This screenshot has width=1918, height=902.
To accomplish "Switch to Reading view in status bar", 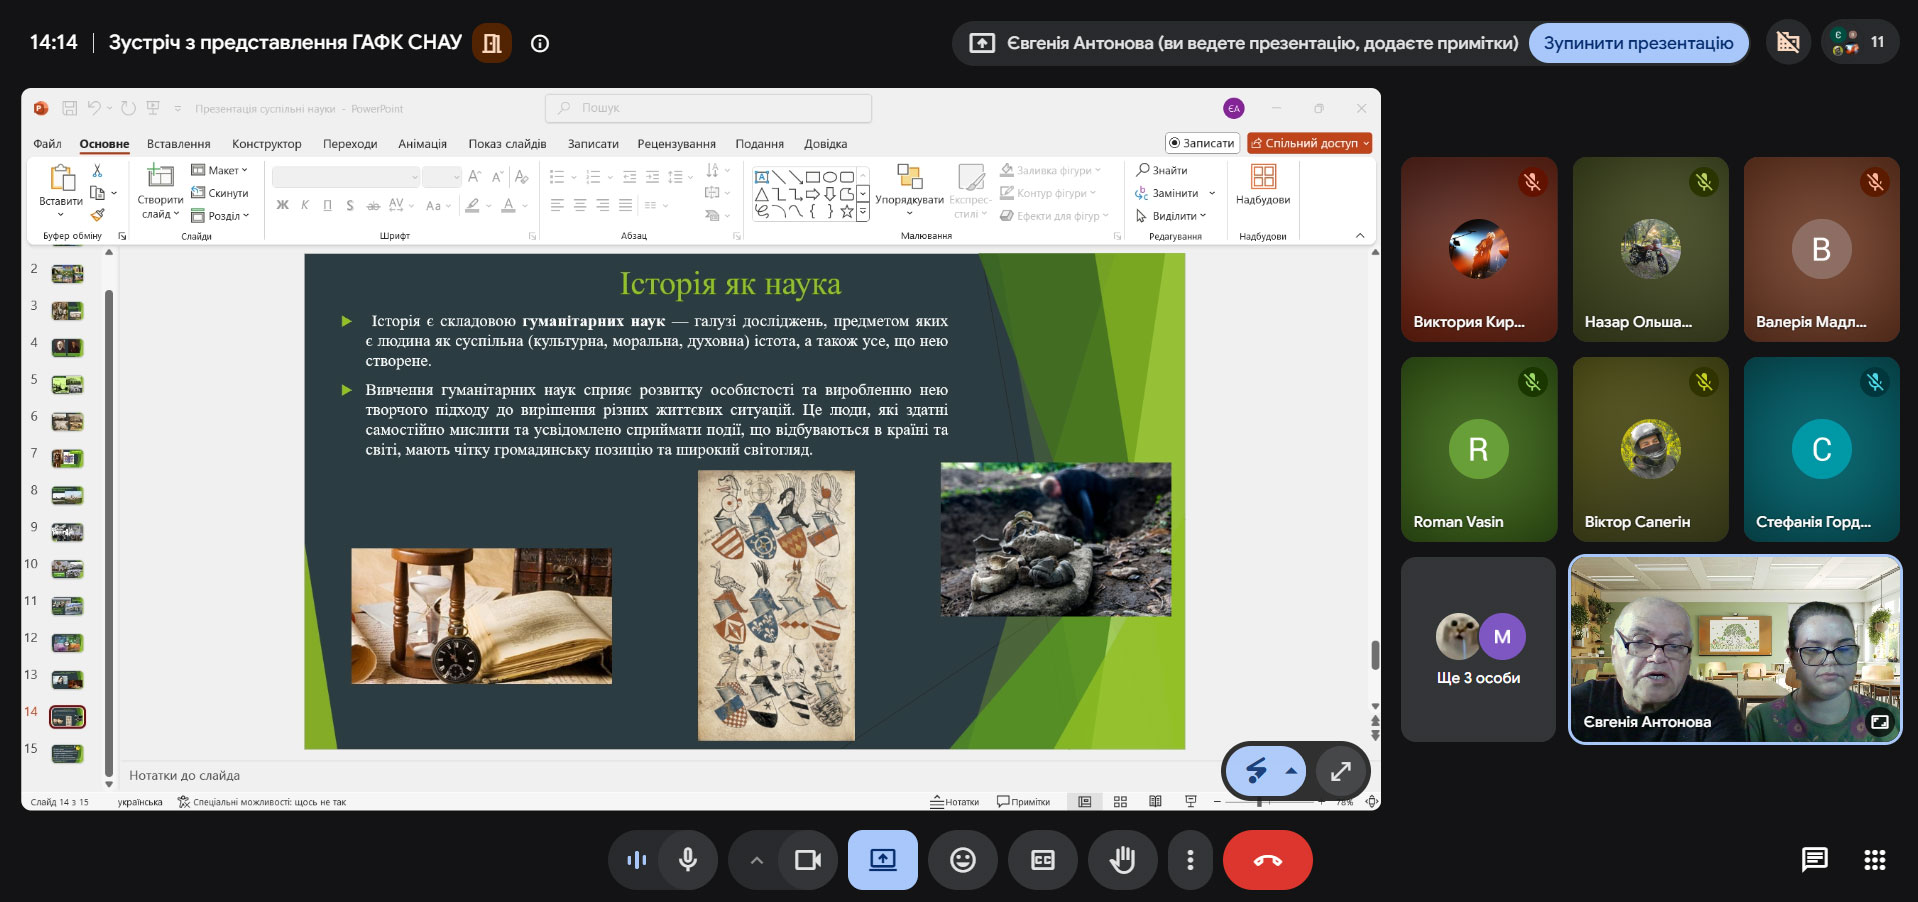I will click(1155, 801).
